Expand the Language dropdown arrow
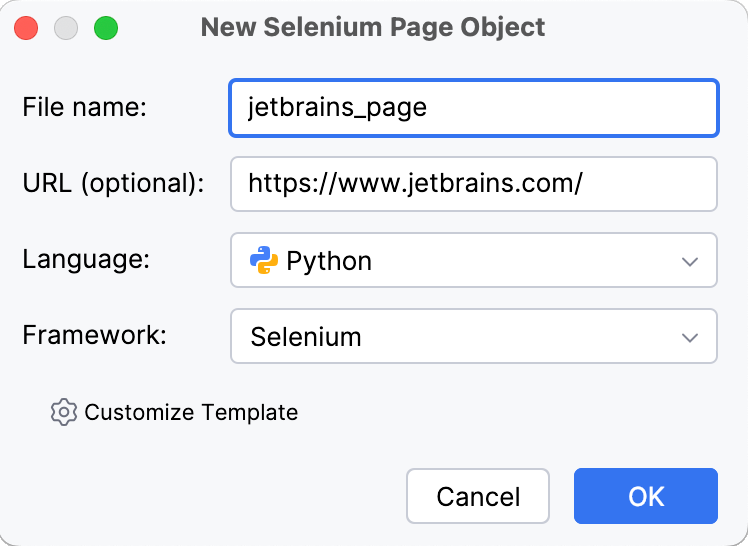The image size is (748, 546). tap(689, 262)
